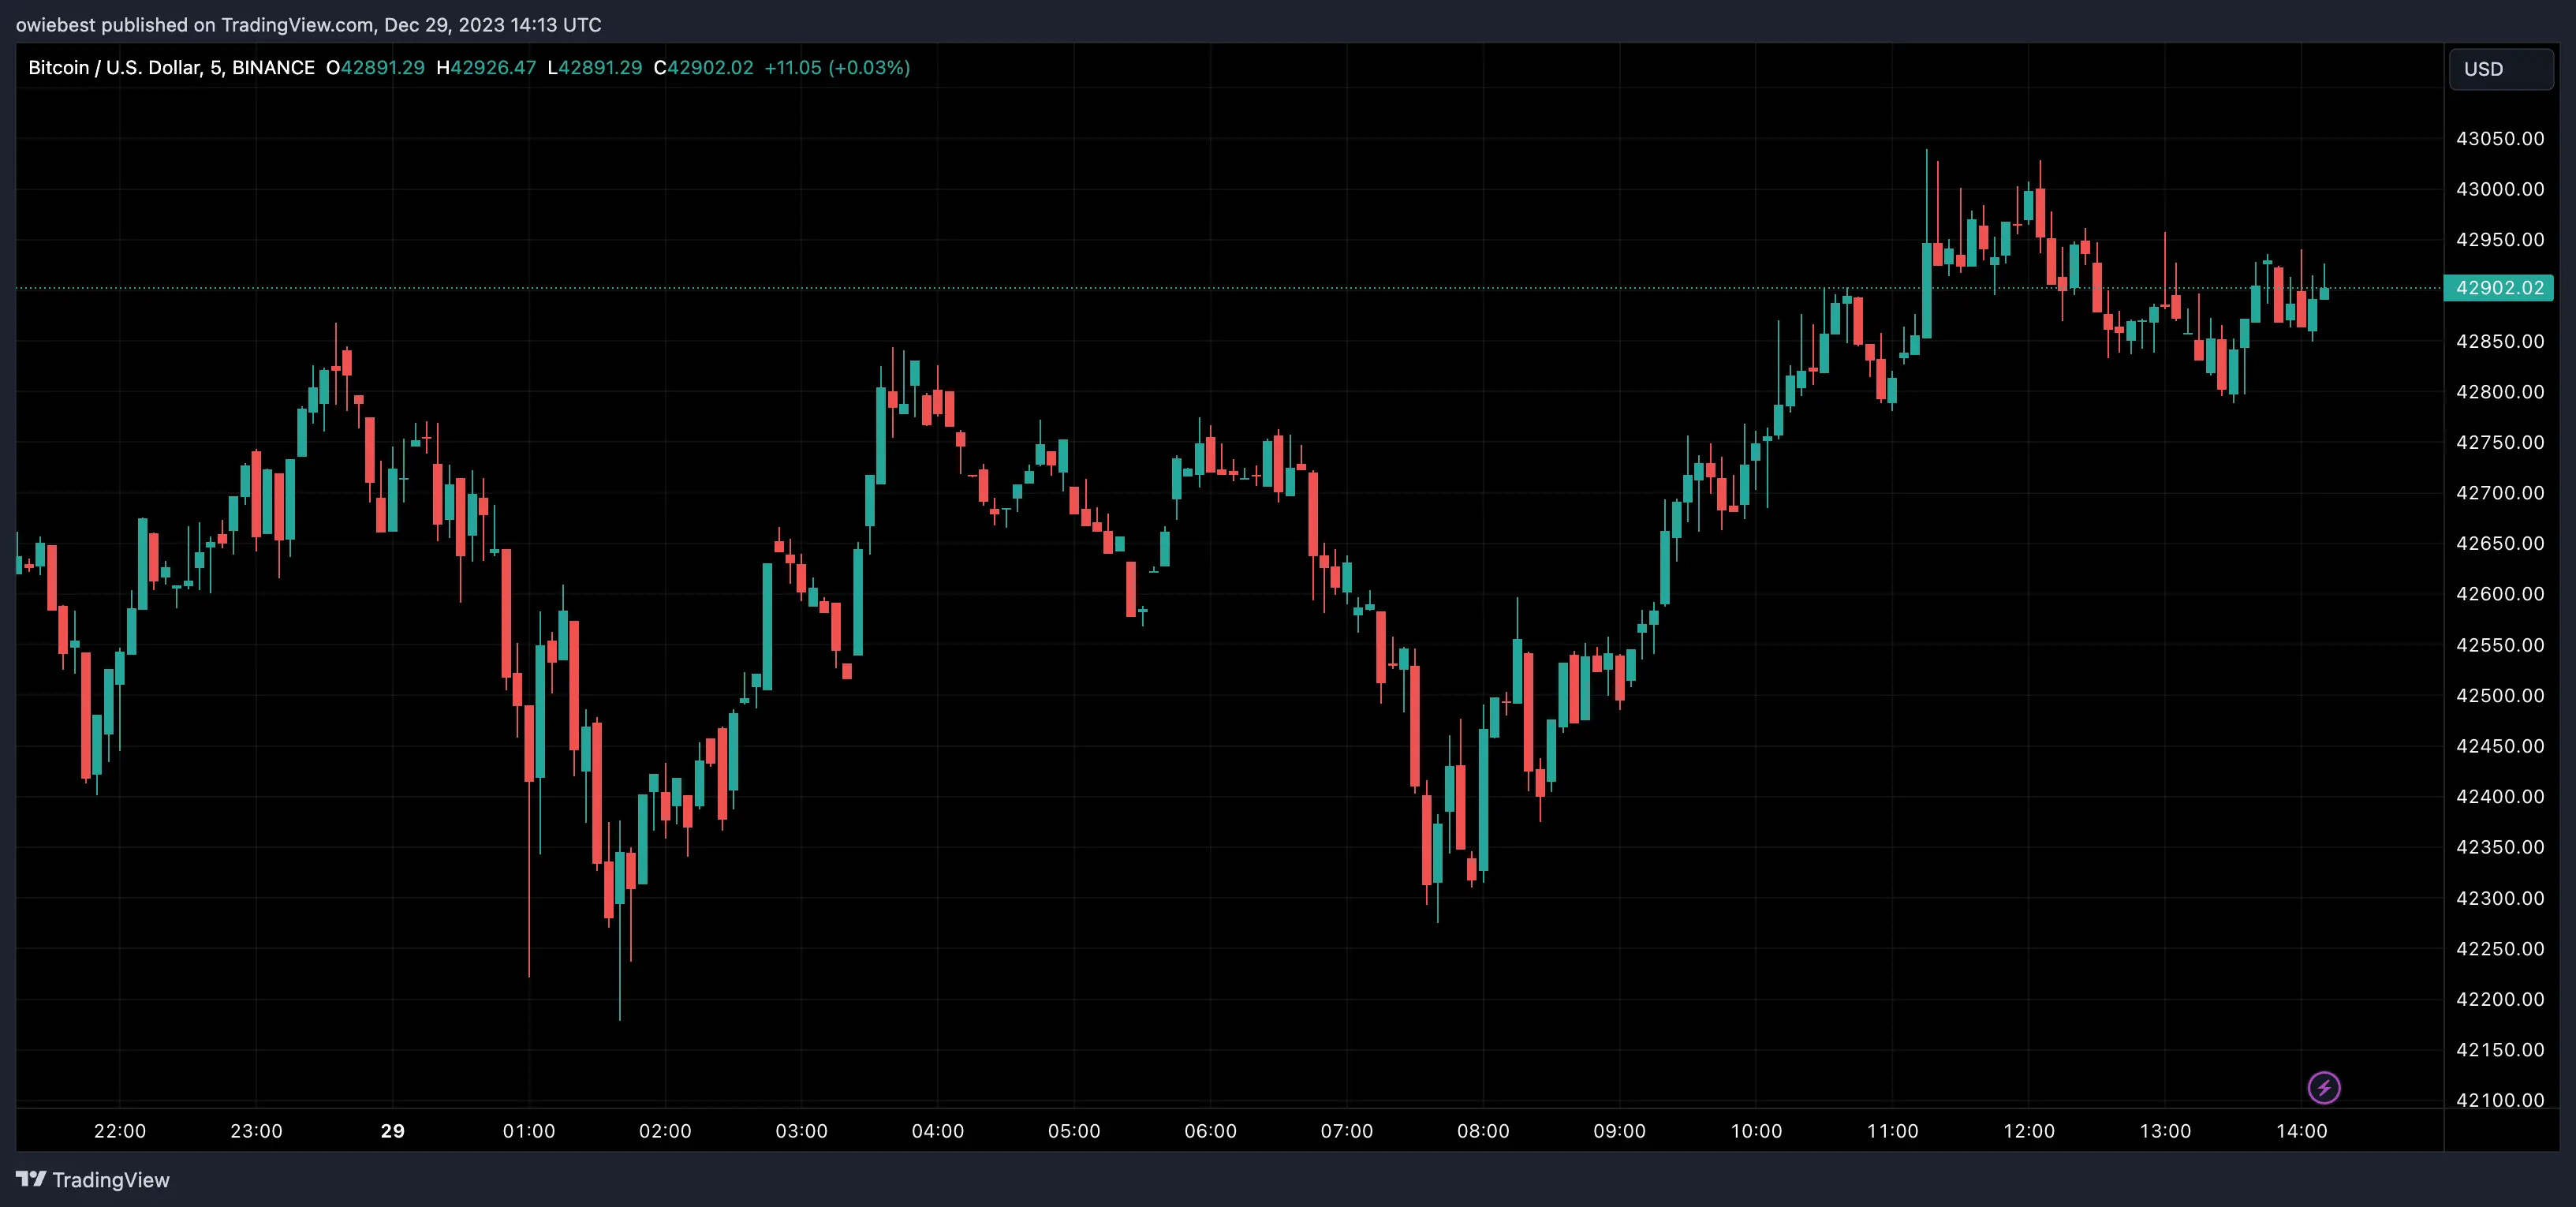Click the TradingView logo at bottom left
Screen dimensions: 2576x1207
pos(93,1180)
